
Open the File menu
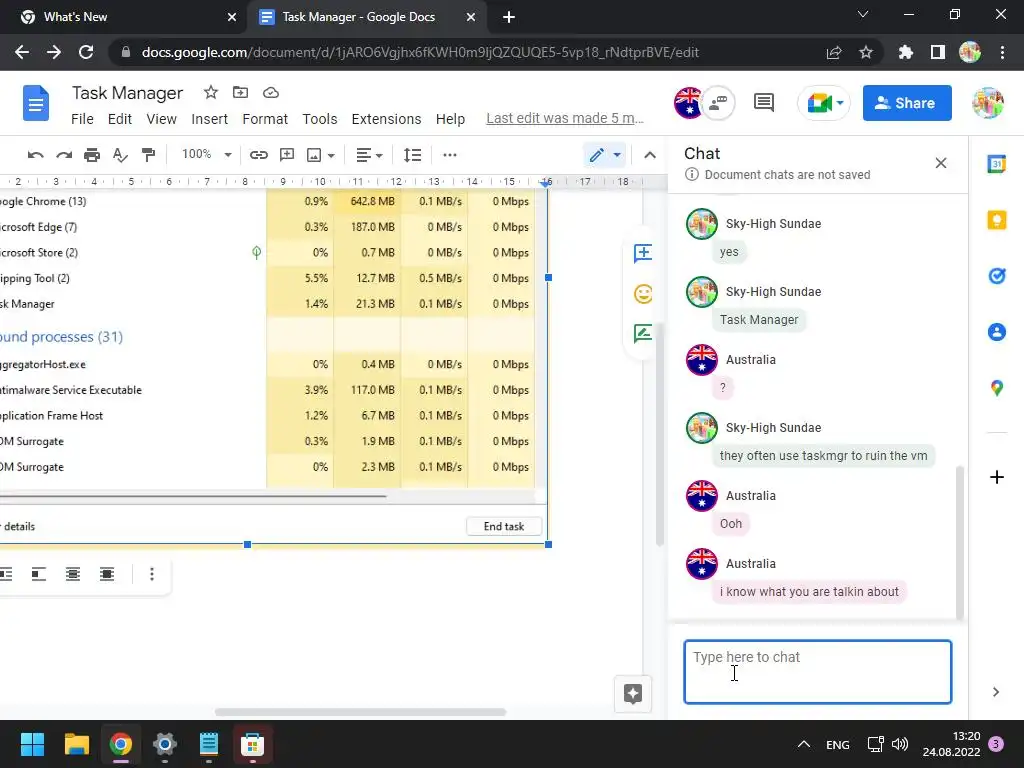(82, 119)
